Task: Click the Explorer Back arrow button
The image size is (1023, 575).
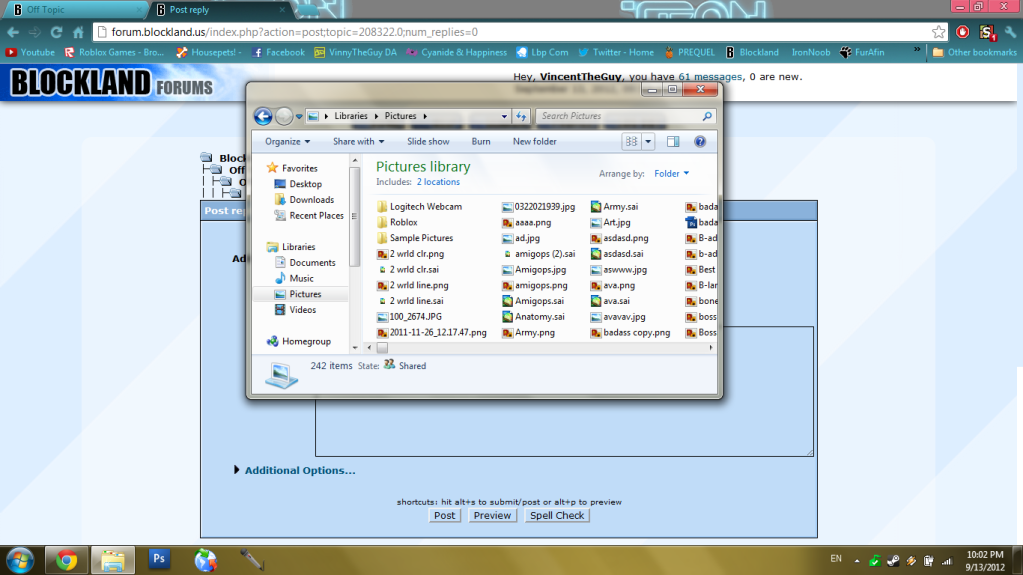Action: (263, 117)
